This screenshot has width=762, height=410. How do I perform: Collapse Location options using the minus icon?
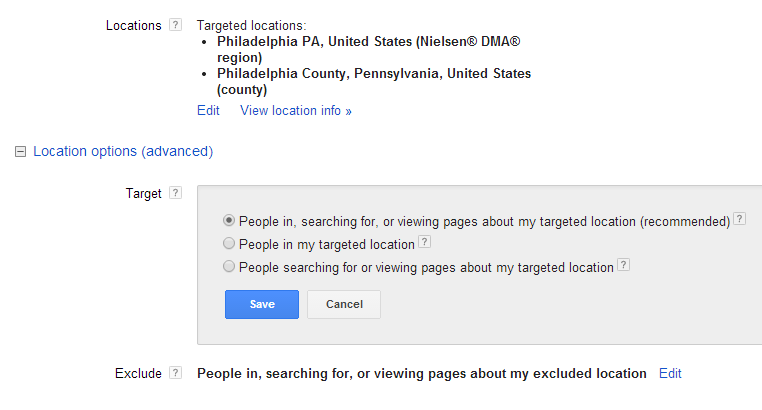(19, 152)
